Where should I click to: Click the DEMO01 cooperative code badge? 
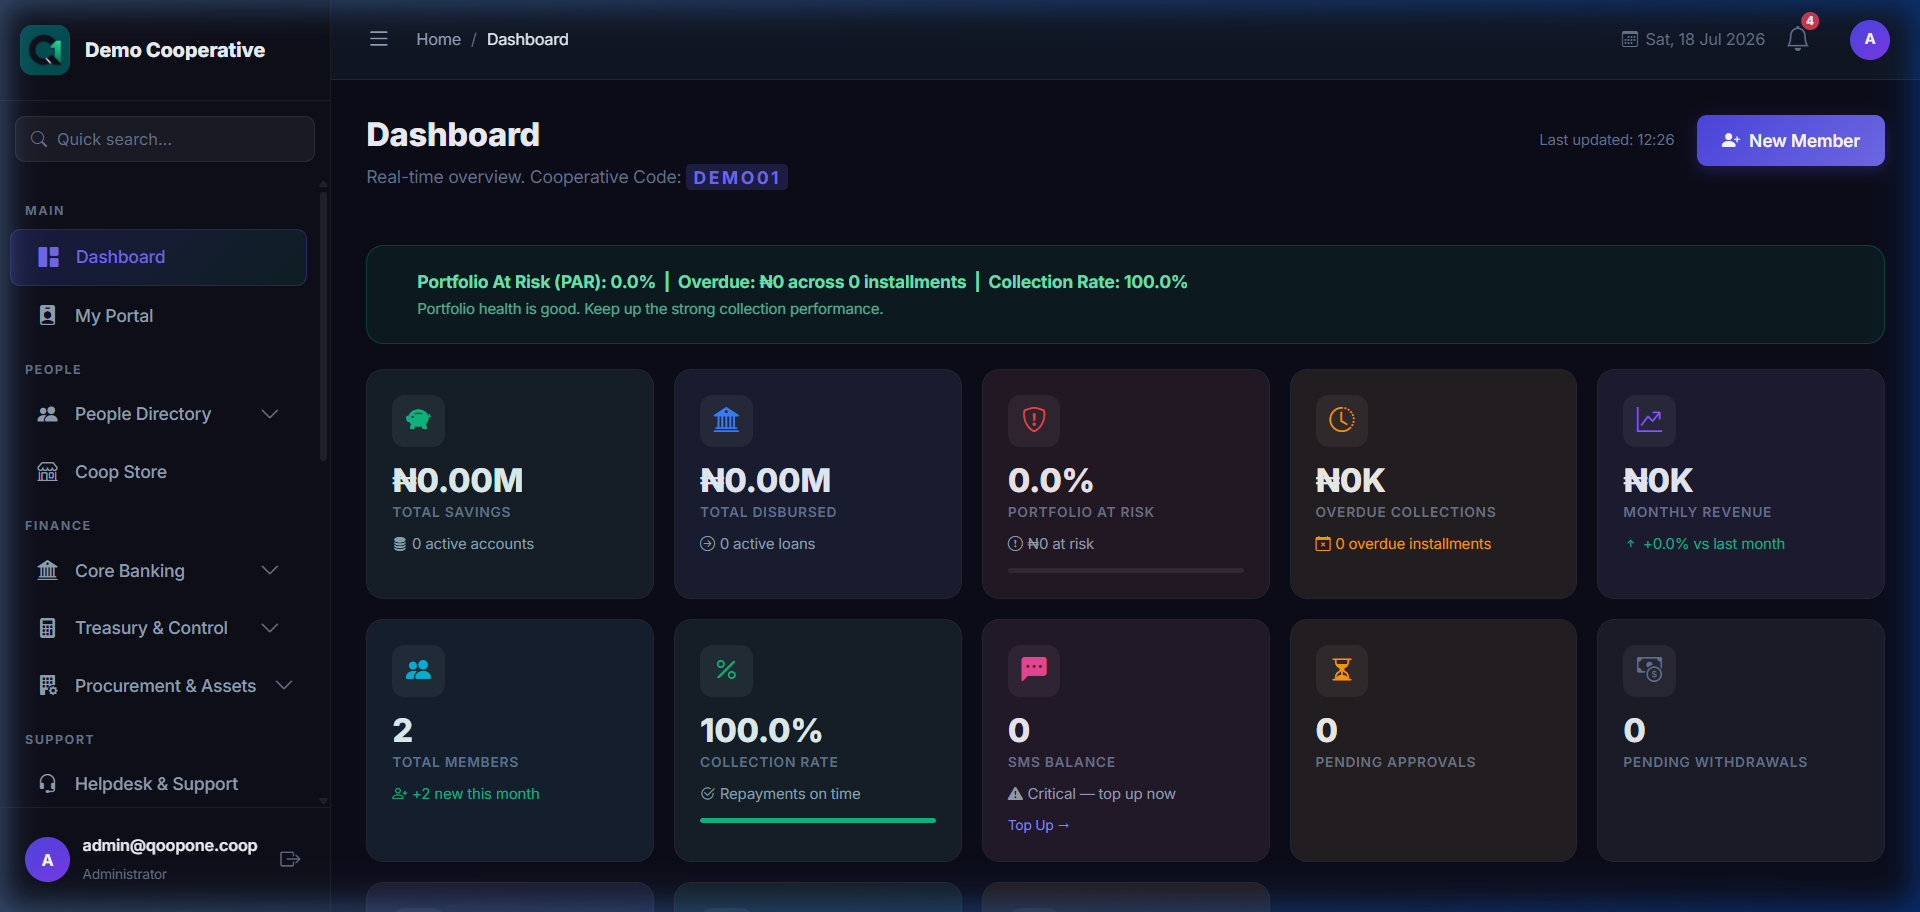[737, 177]
